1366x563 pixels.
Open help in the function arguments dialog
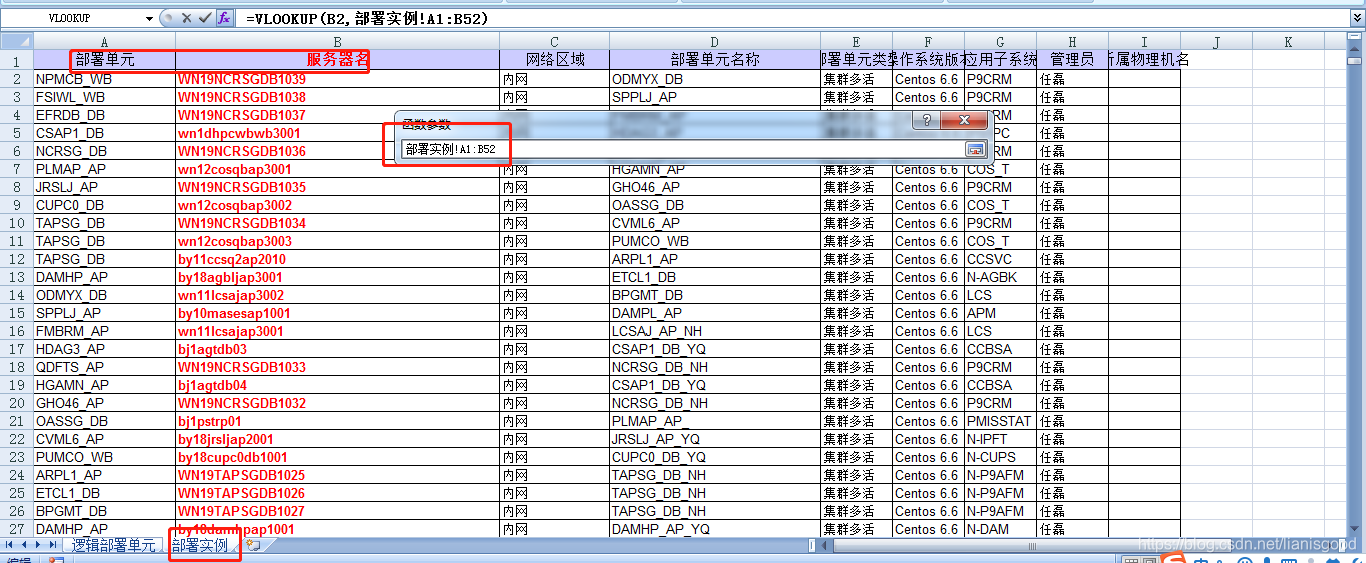[x=926, y=120]
